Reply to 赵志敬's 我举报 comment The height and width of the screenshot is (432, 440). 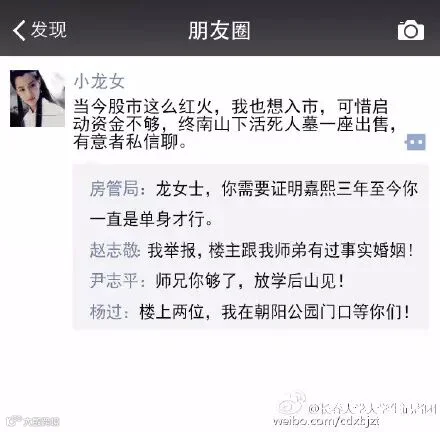252,250
